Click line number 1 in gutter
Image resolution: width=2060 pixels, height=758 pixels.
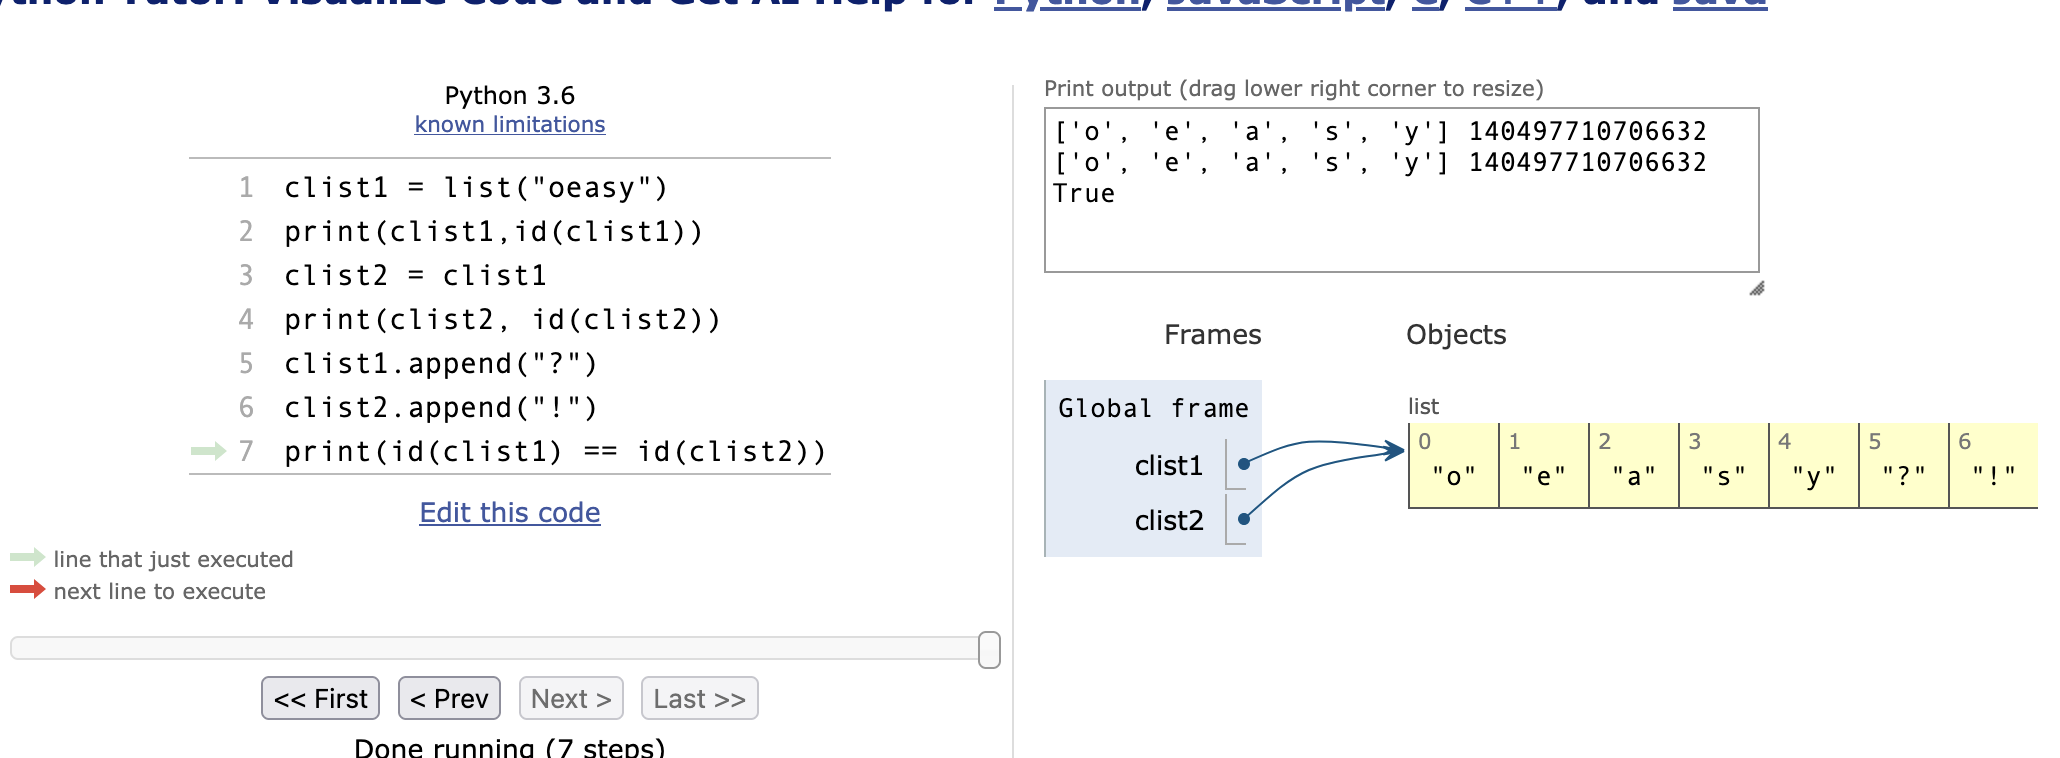click(246, 188)
